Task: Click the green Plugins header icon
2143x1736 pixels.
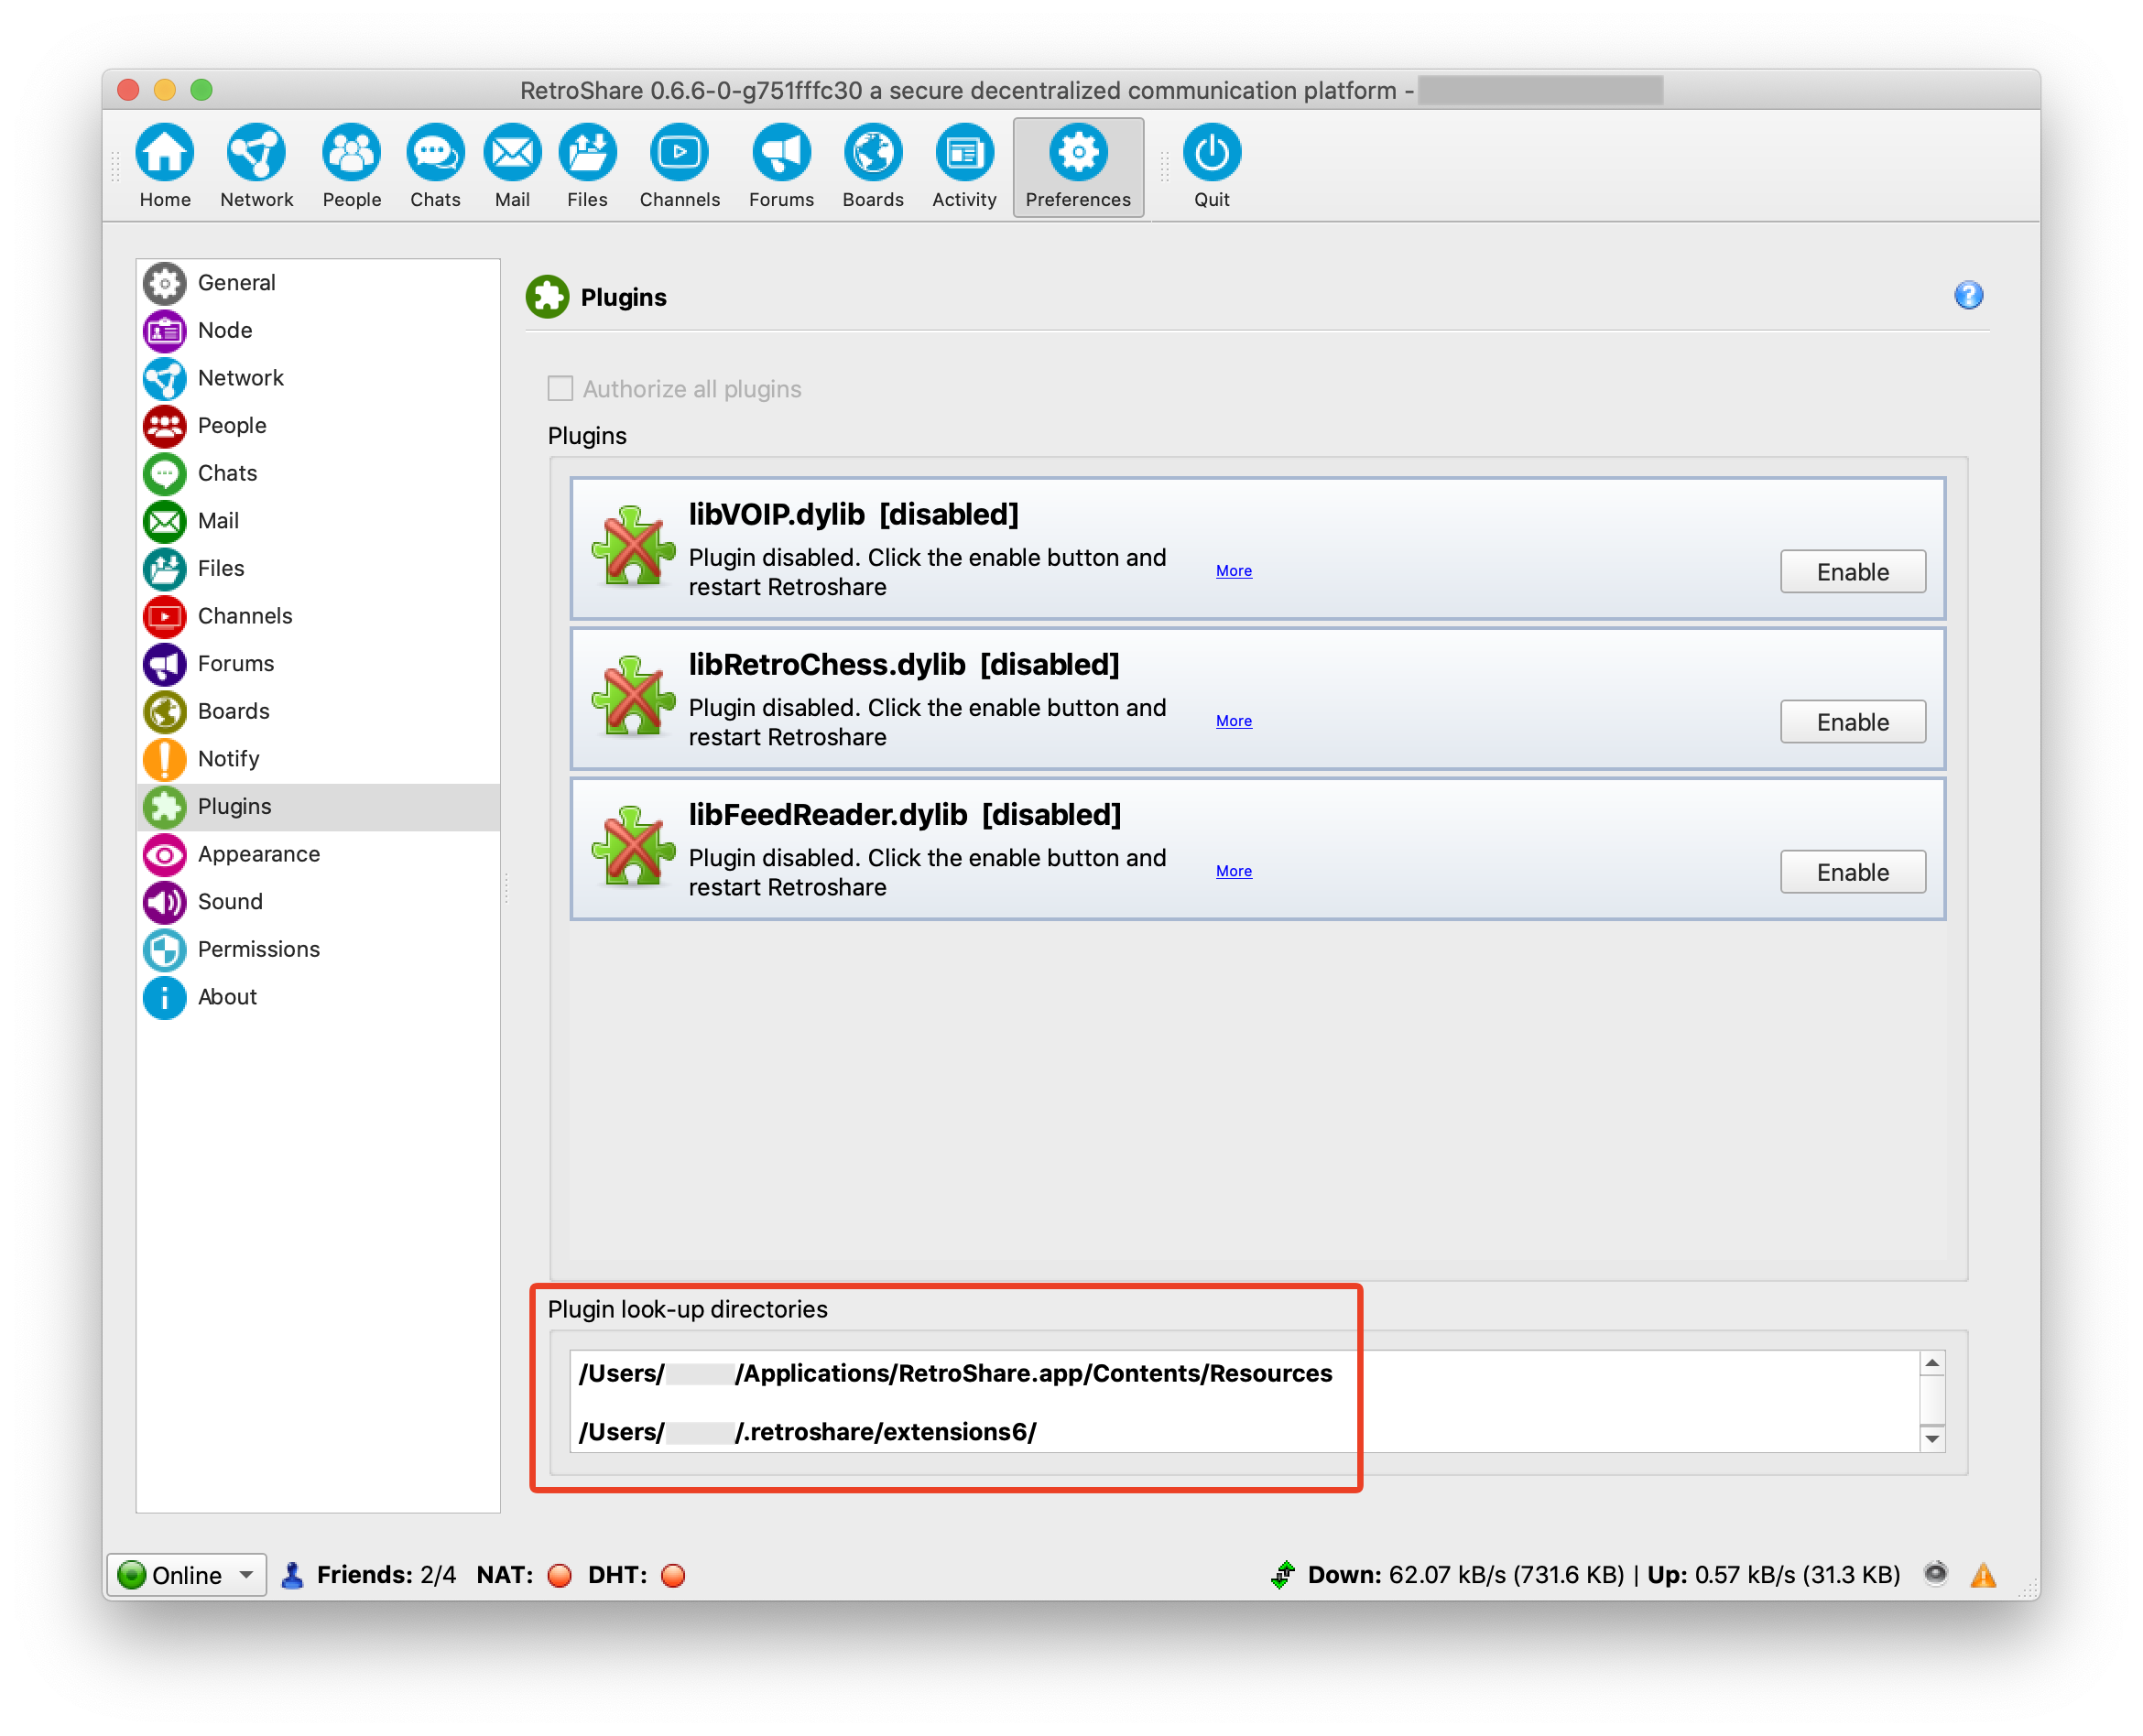Action: [x=547, y=297]
